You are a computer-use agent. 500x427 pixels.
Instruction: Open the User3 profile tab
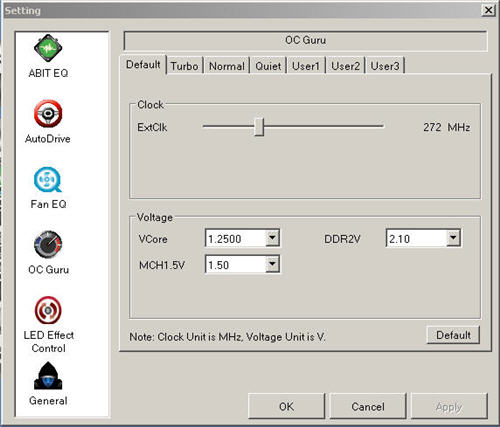[x=385, y=66]
